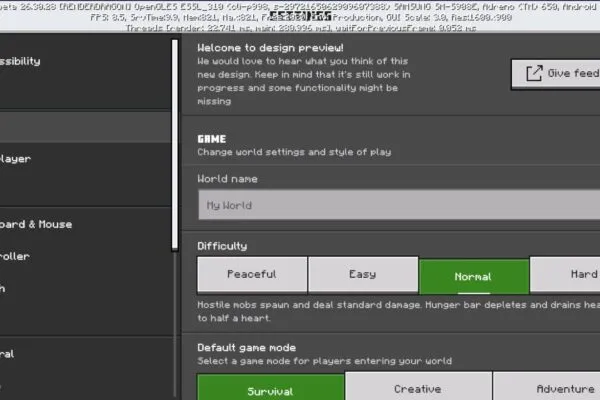Click the Hostile mobs spawn description text

tap(399, 312)
